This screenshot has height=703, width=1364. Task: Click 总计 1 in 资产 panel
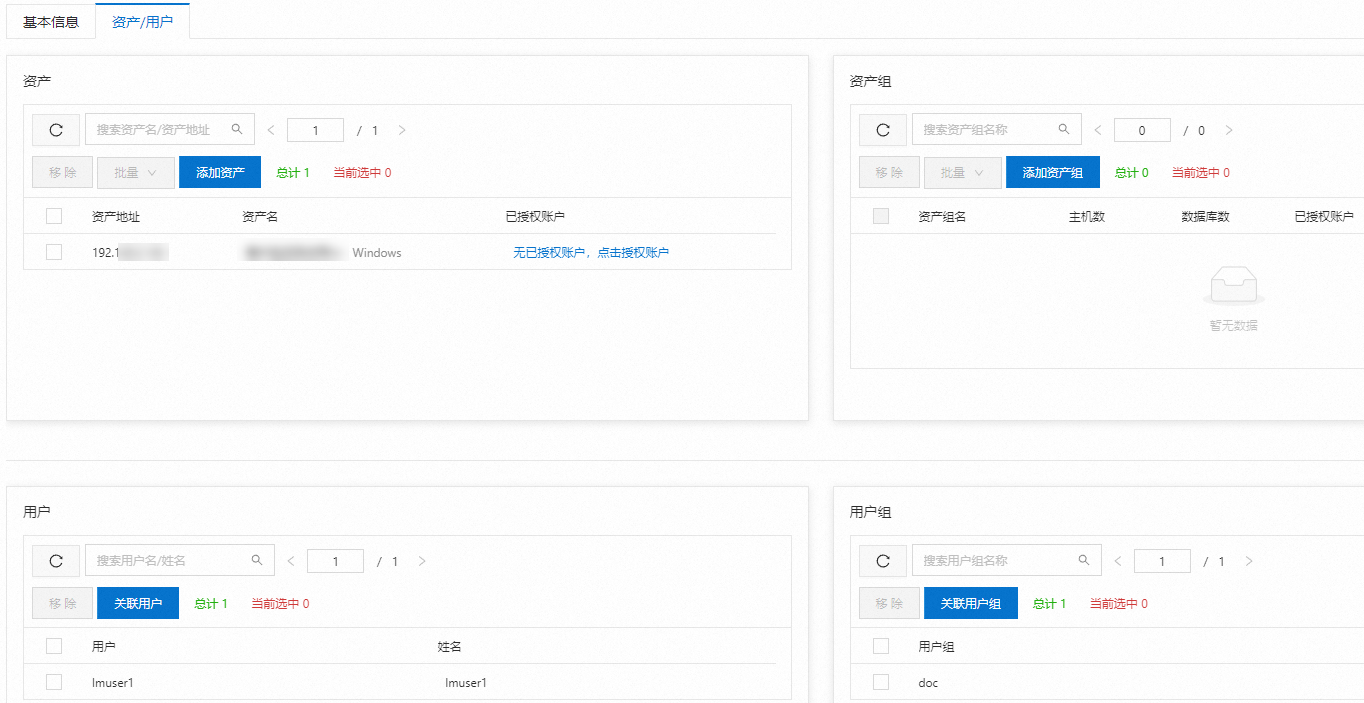293,173
